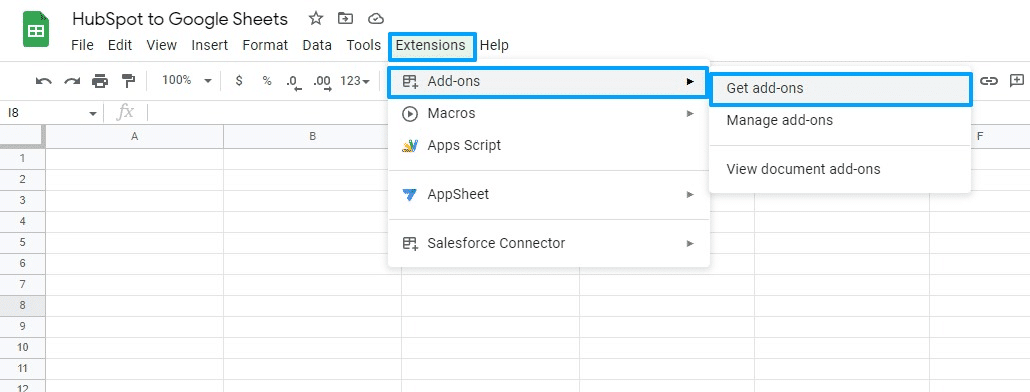1030x392 pixels.
Task: Open the Format menu
Action: tap(265, 45)
